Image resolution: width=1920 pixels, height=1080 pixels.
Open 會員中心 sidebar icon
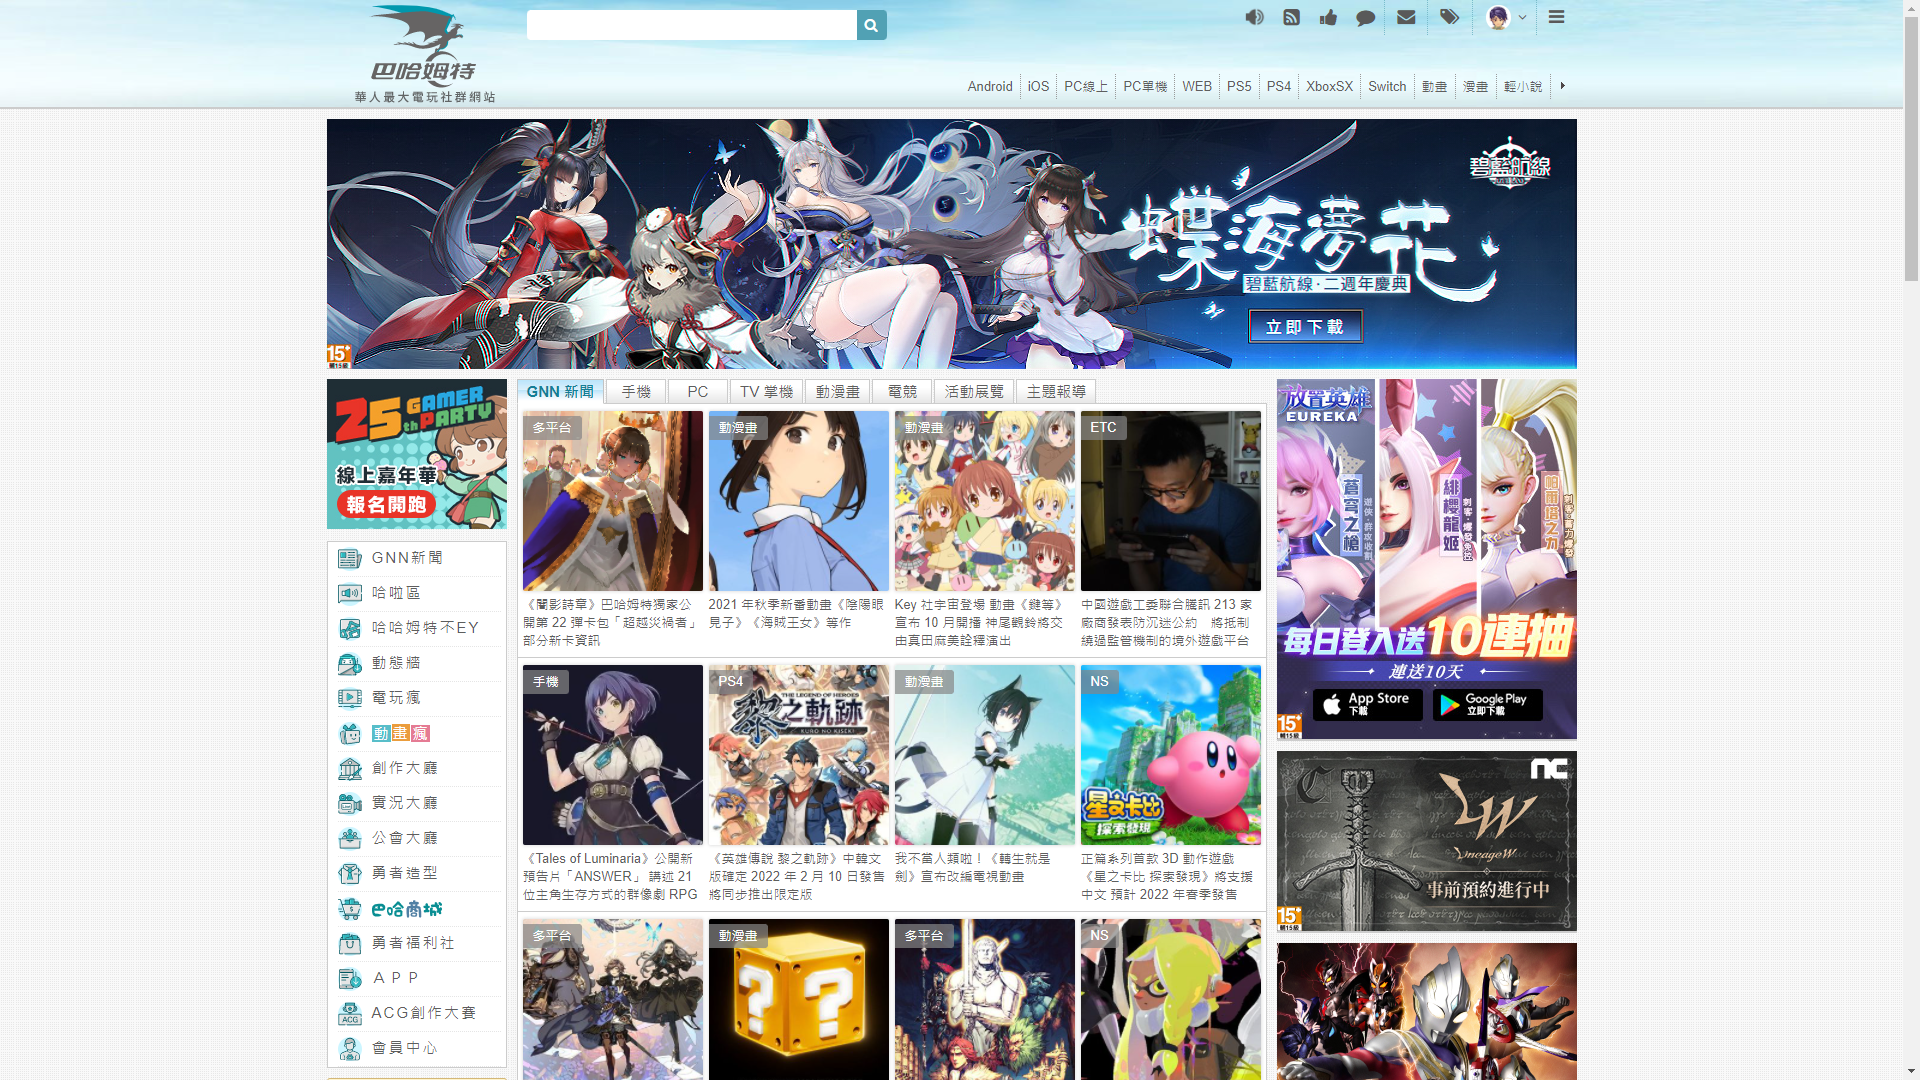pos(349,1049)
